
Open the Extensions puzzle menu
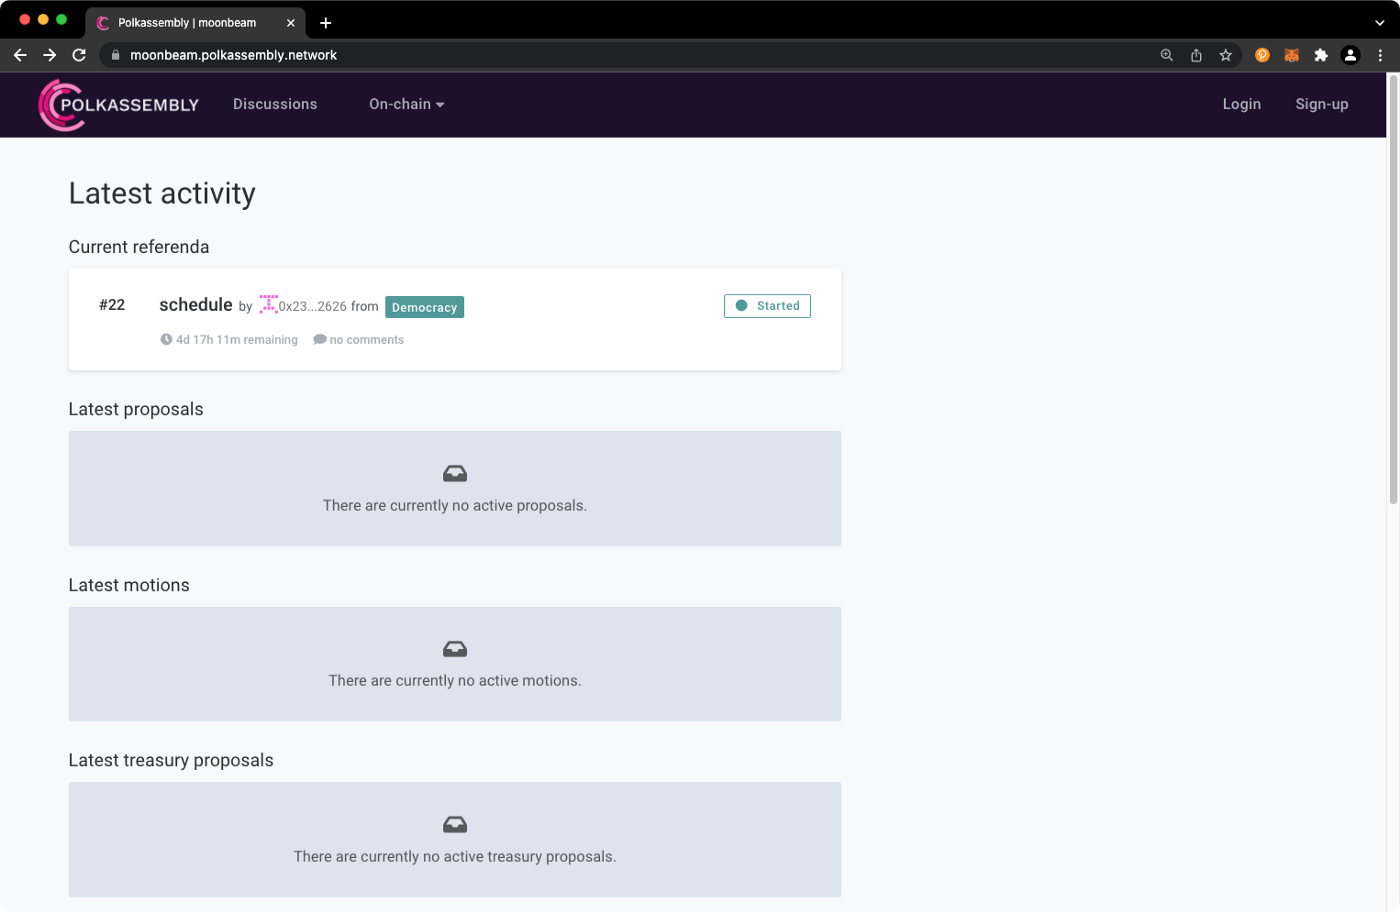pyautogui.click(x=1321, y=55)
